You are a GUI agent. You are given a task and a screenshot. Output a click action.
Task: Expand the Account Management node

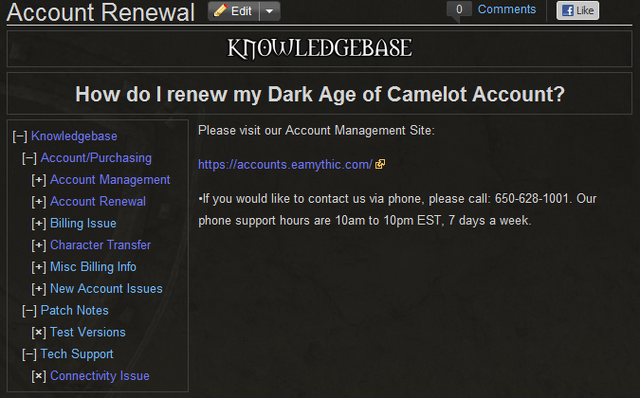pyautogui.click(x=39, y=180)
